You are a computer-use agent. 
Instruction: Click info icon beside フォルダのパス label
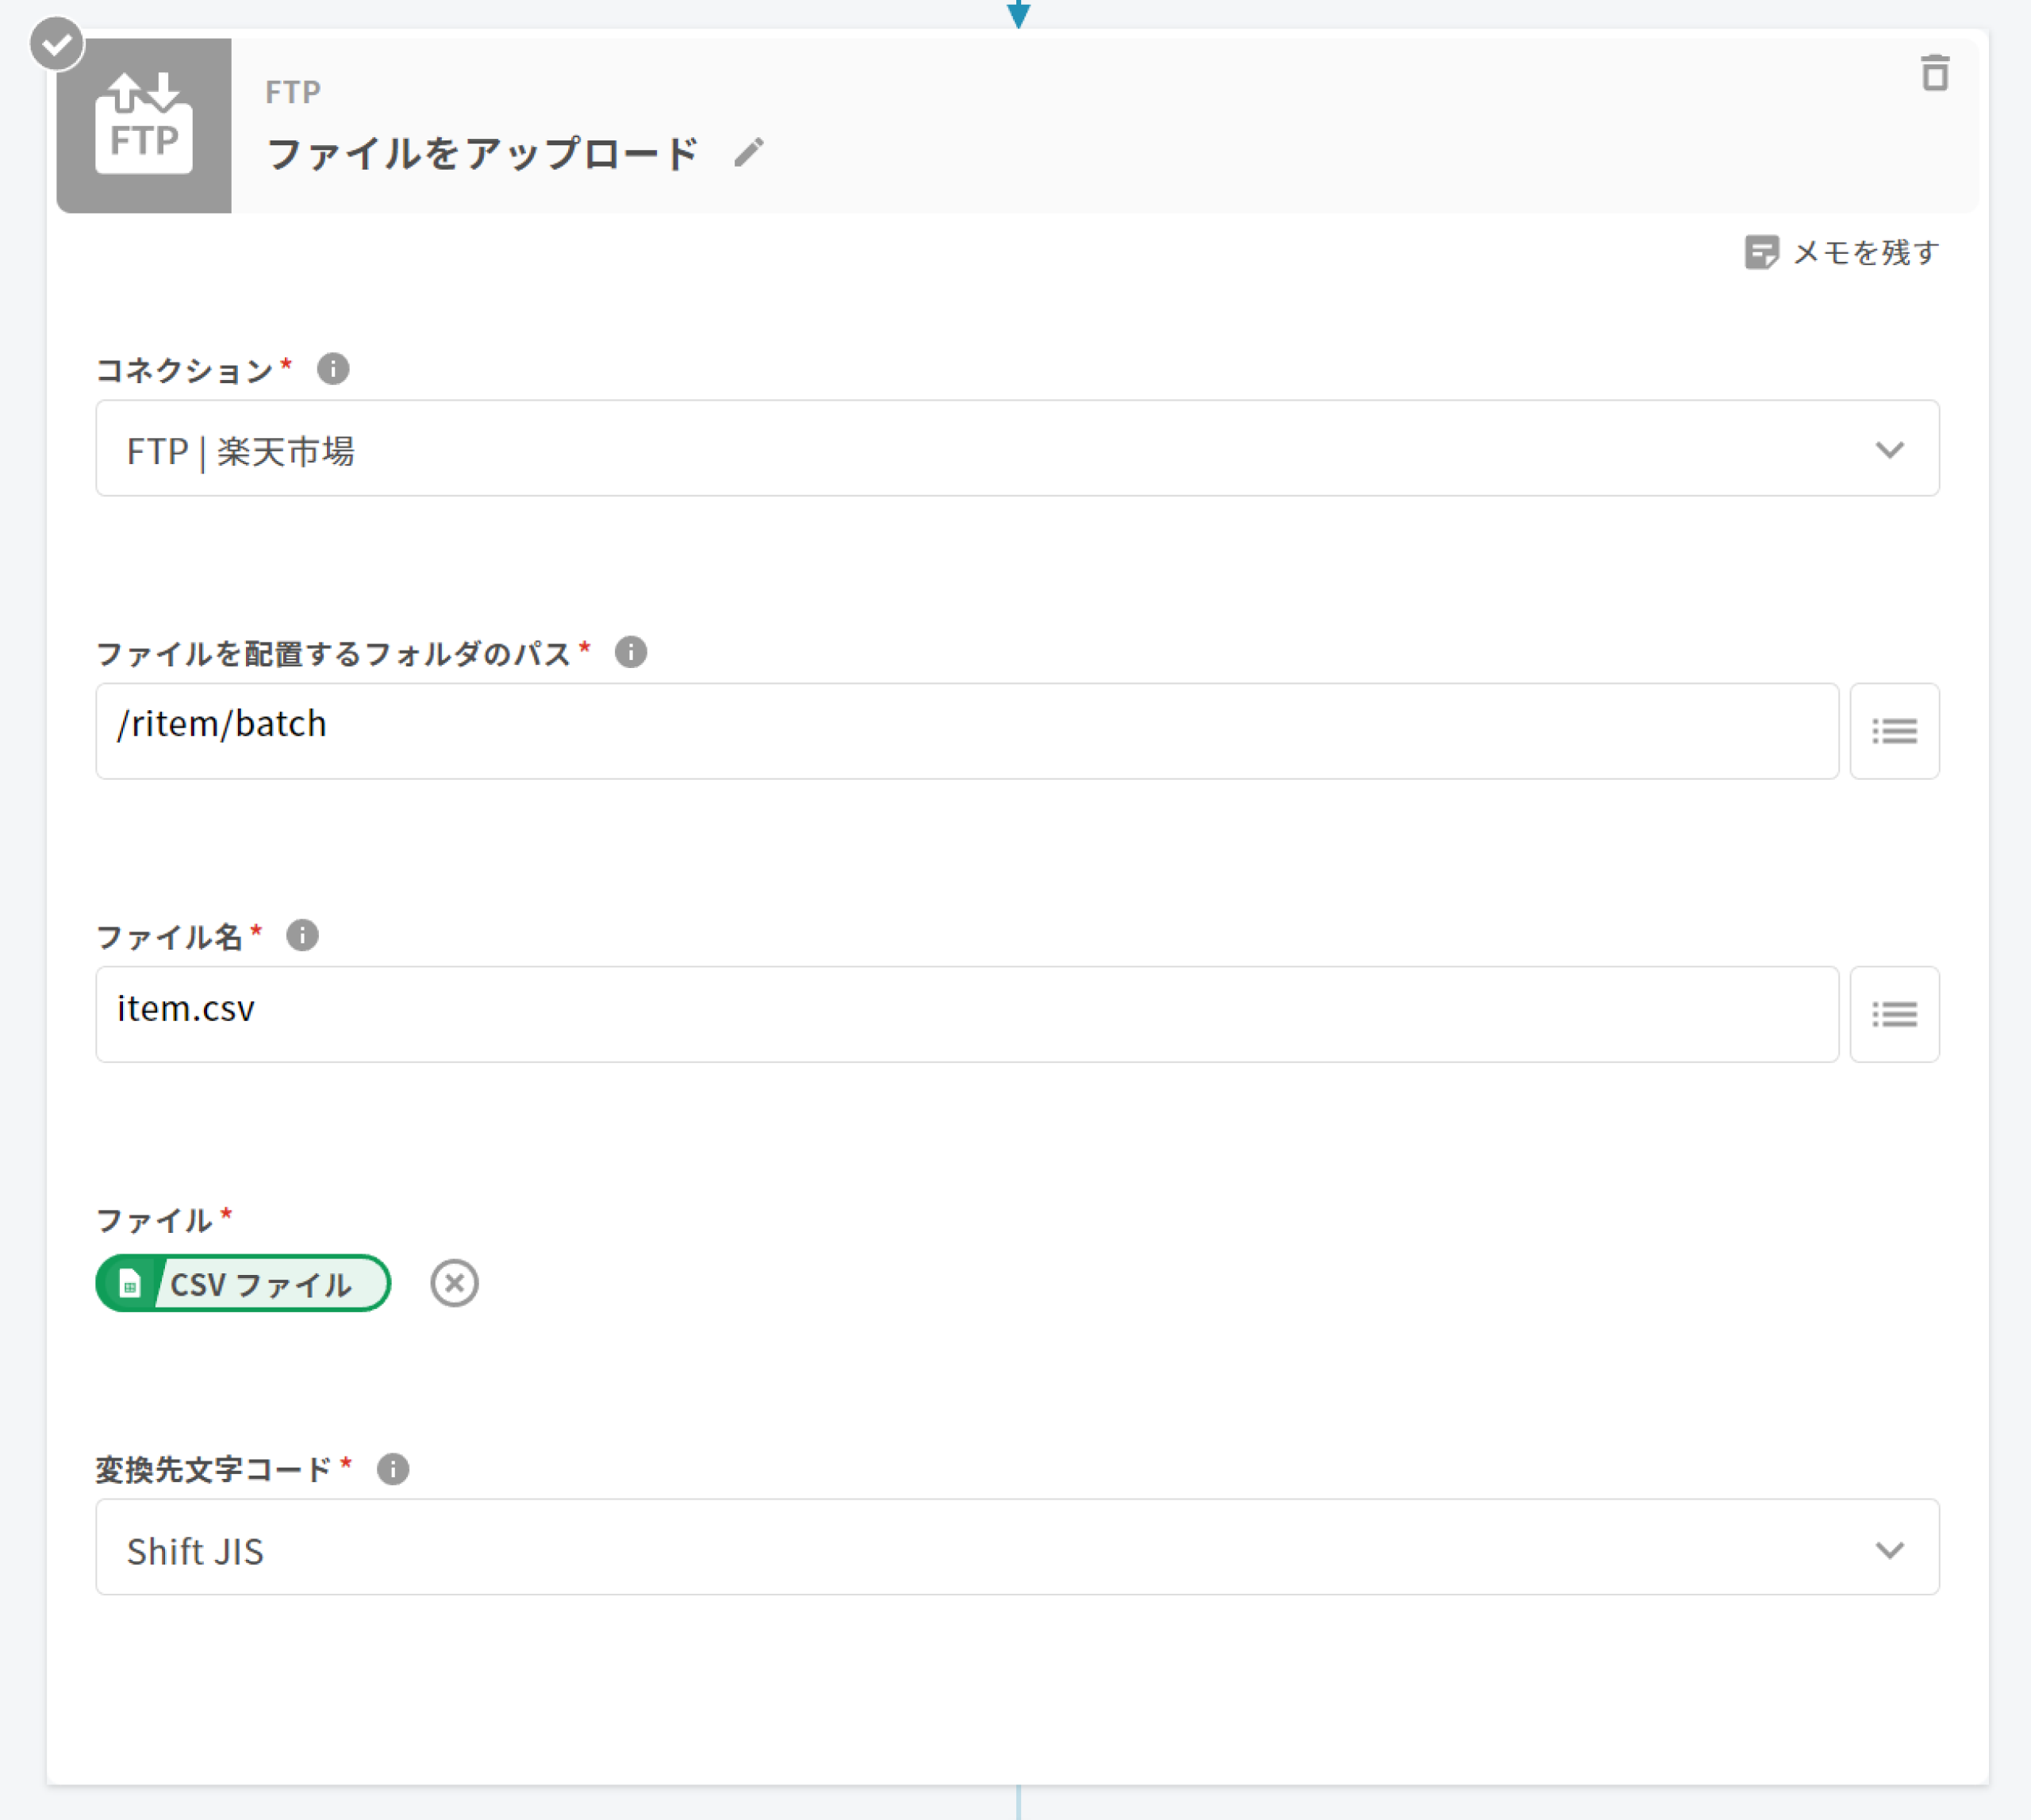(630, 652)
